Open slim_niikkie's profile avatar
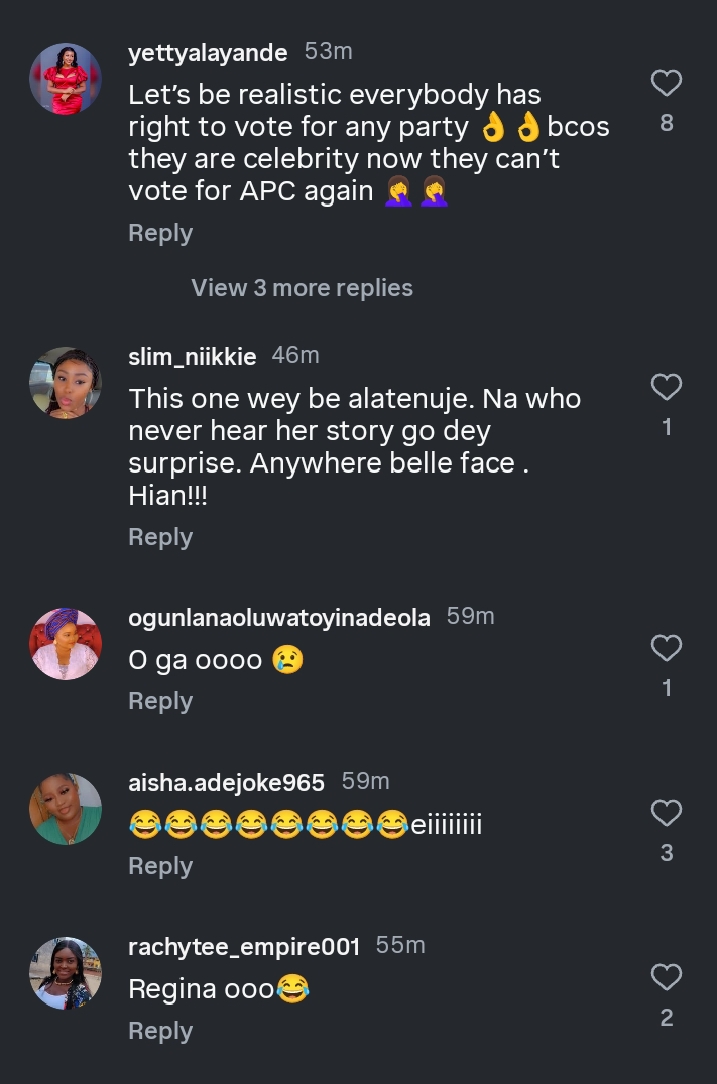The height and width of the screenshot is (1084, 717). click(x=65, y=383)
